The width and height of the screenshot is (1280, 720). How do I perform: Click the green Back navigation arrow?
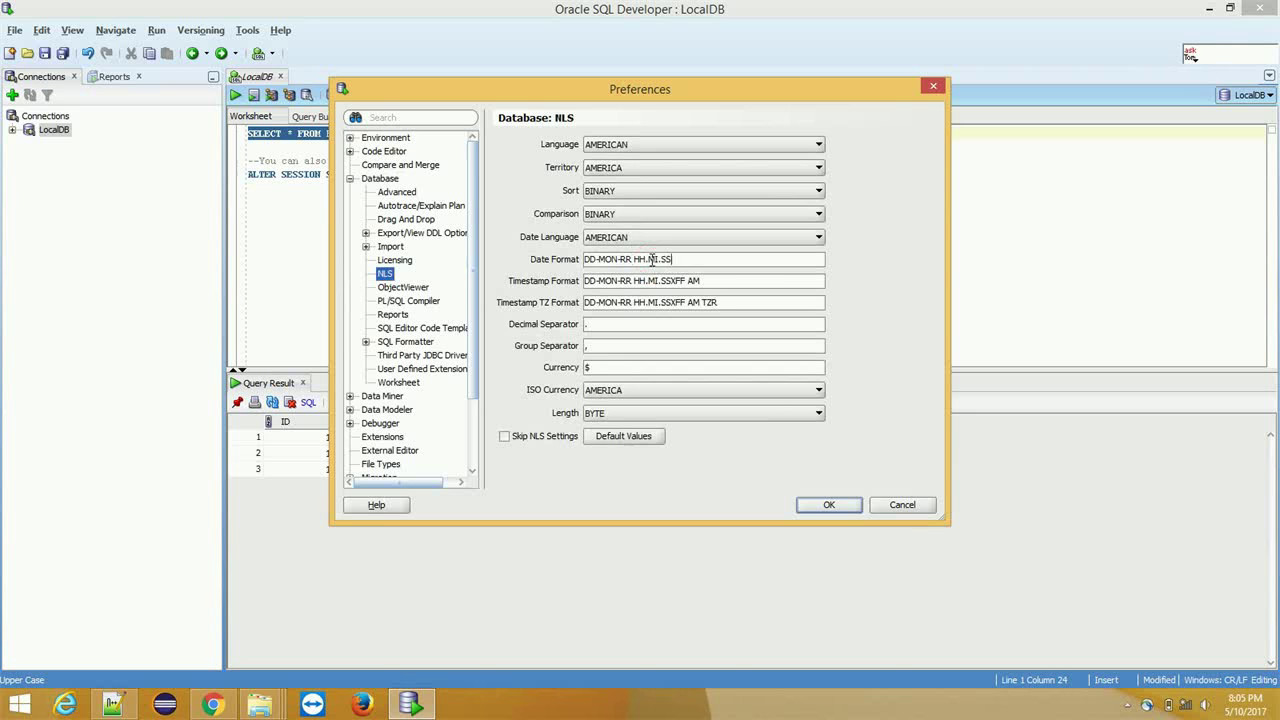(192, 53)
